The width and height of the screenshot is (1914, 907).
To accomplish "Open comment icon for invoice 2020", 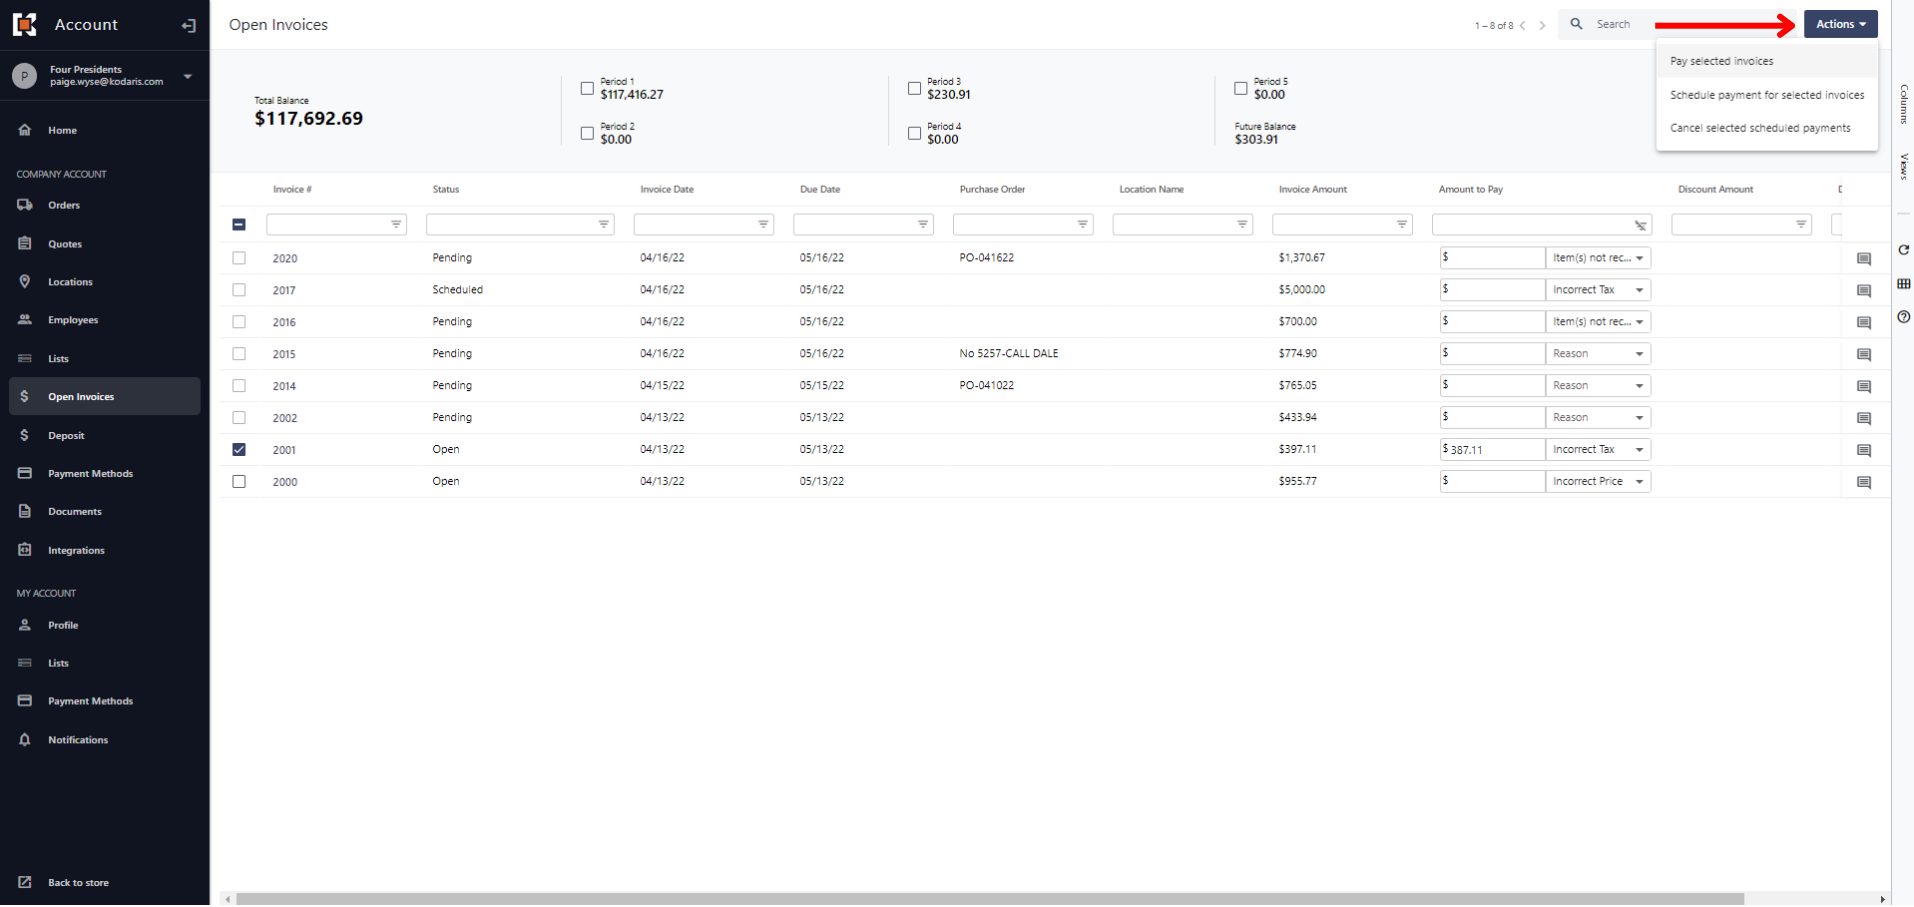I will tap(1864, 259).
